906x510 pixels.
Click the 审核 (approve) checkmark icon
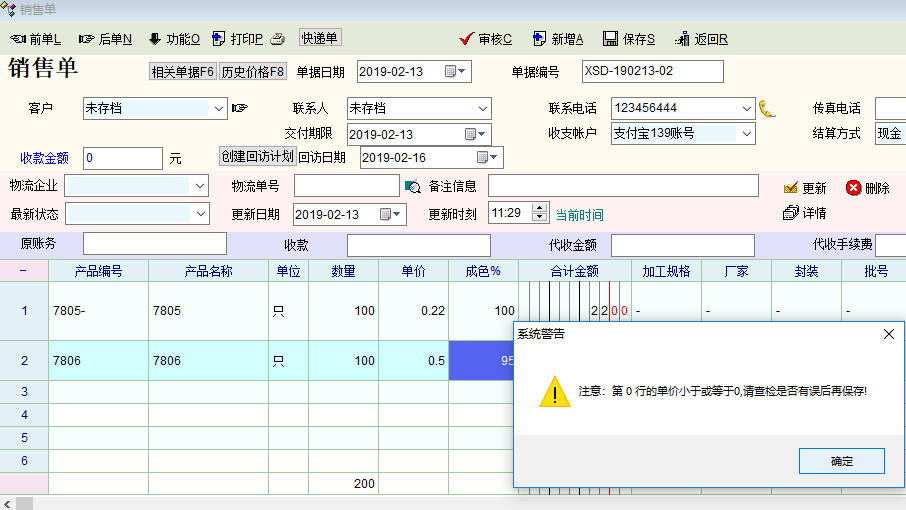point(466,39)
